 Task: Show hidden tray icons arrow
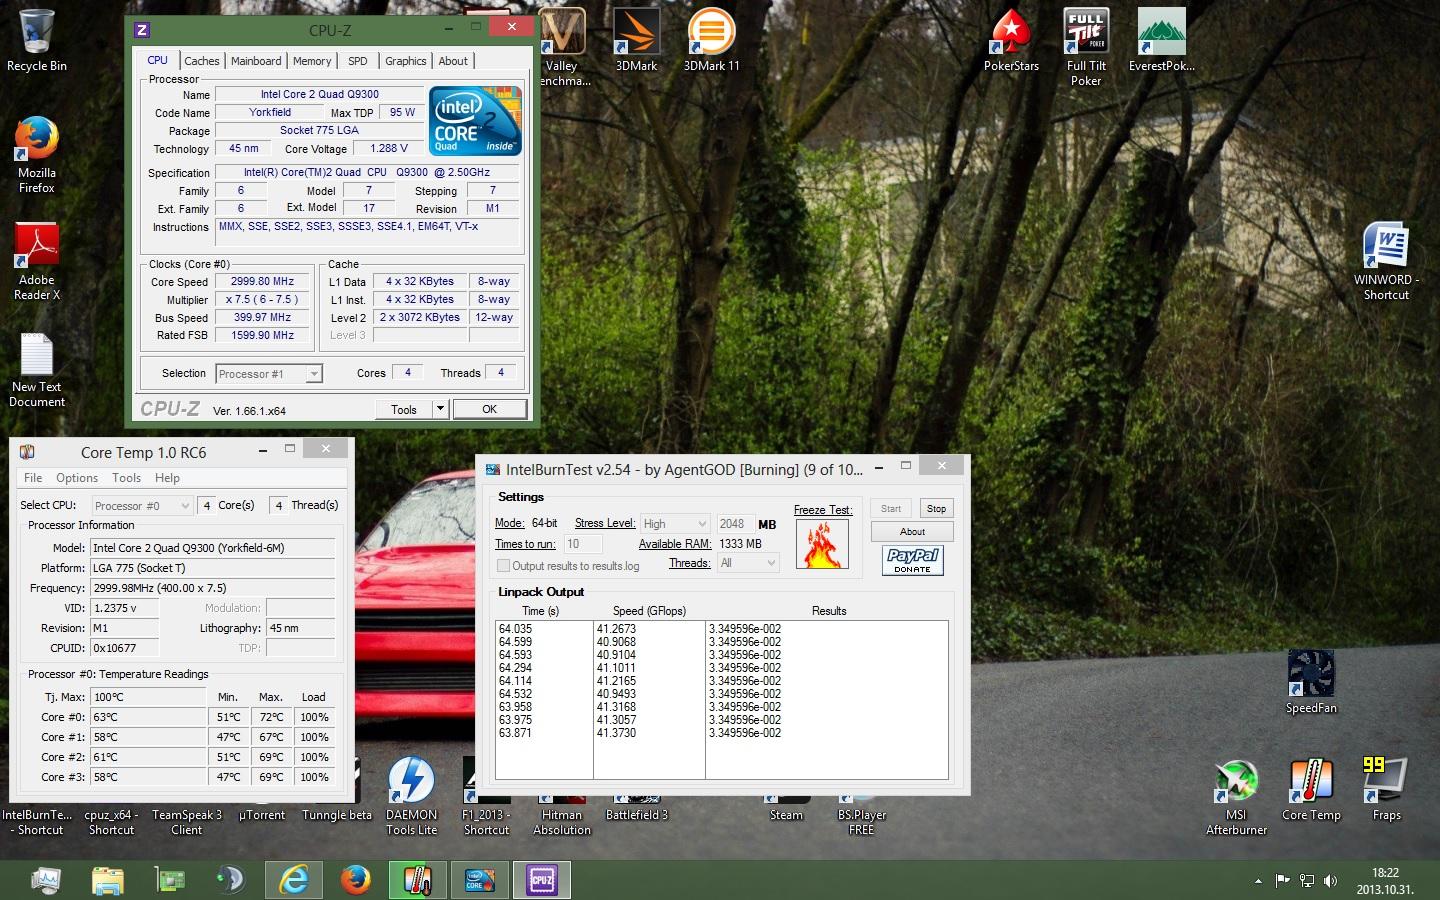[x=1258, y=881]
